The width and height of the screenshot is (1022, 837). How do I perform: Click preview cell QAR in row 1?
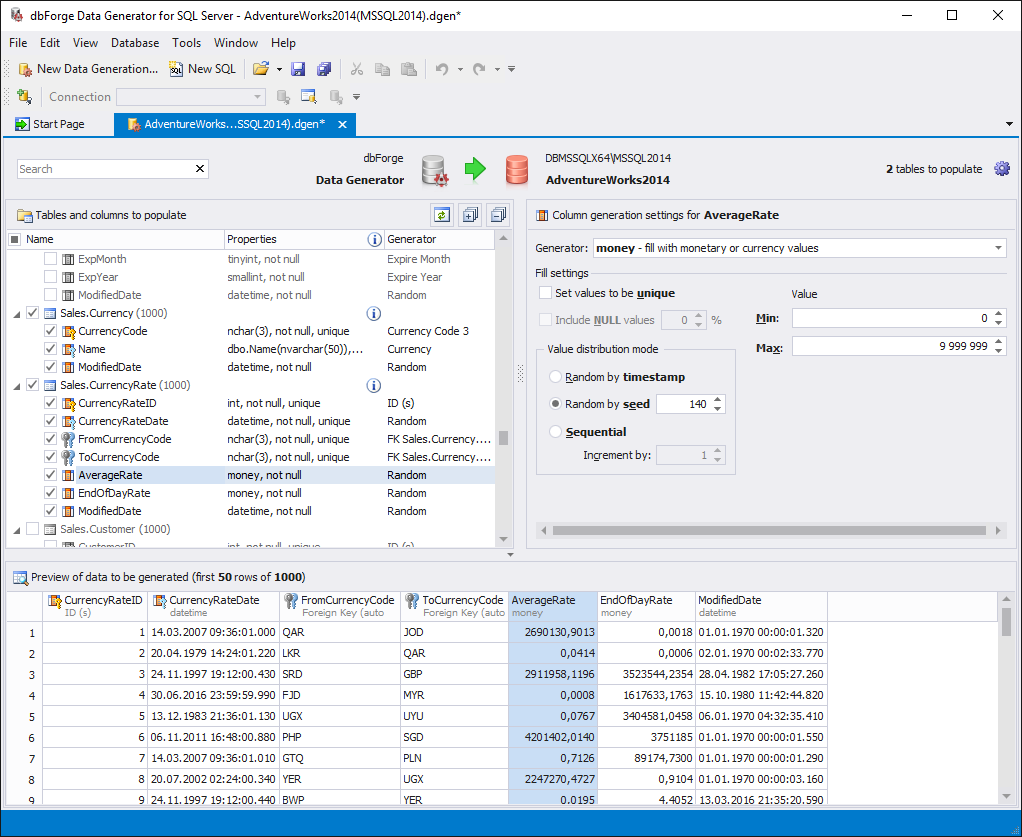click(x=340, y=632)
